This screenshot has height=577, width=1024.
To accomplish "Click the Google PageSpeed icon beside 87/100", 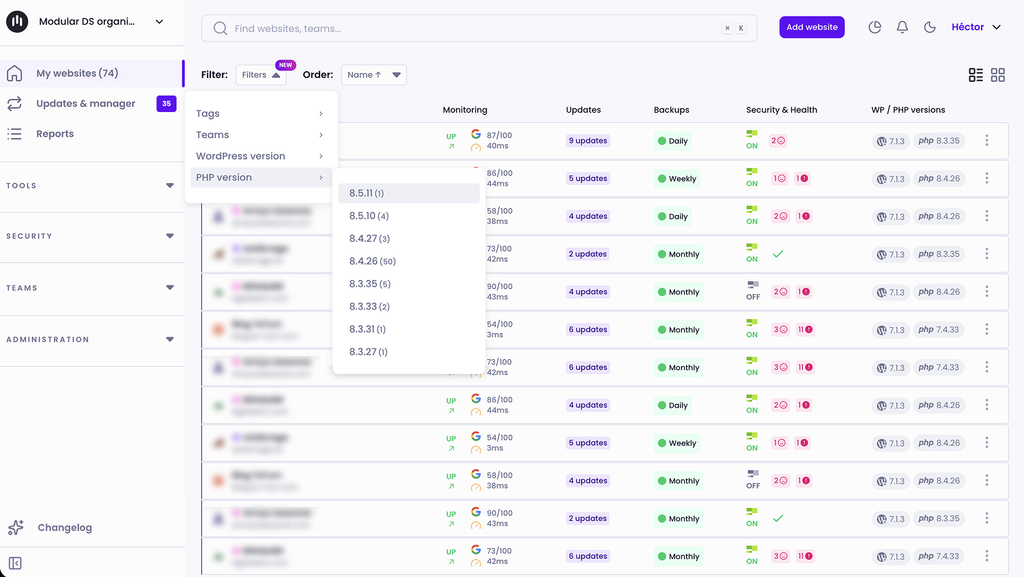I will (x=476, y=134).
